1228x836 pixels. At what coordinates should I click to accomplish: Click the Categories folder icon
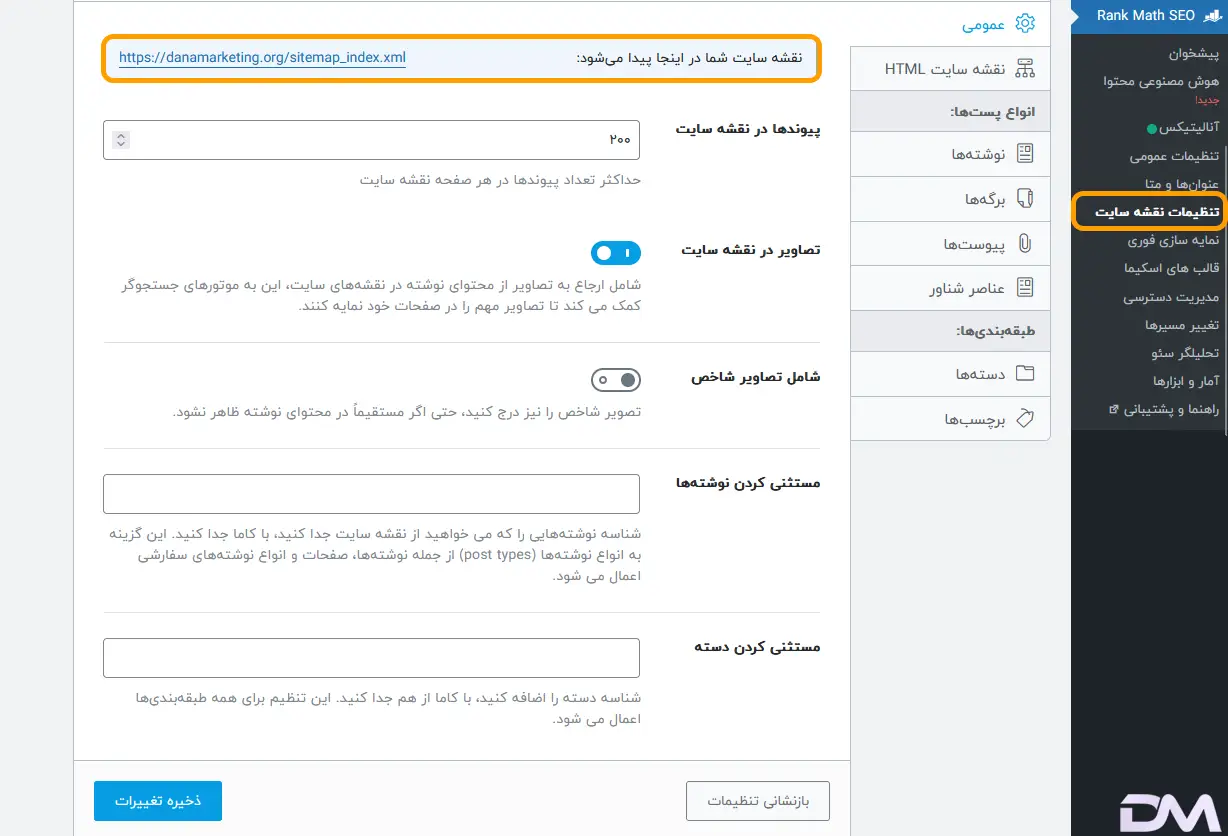click(x=1024, y=374)
